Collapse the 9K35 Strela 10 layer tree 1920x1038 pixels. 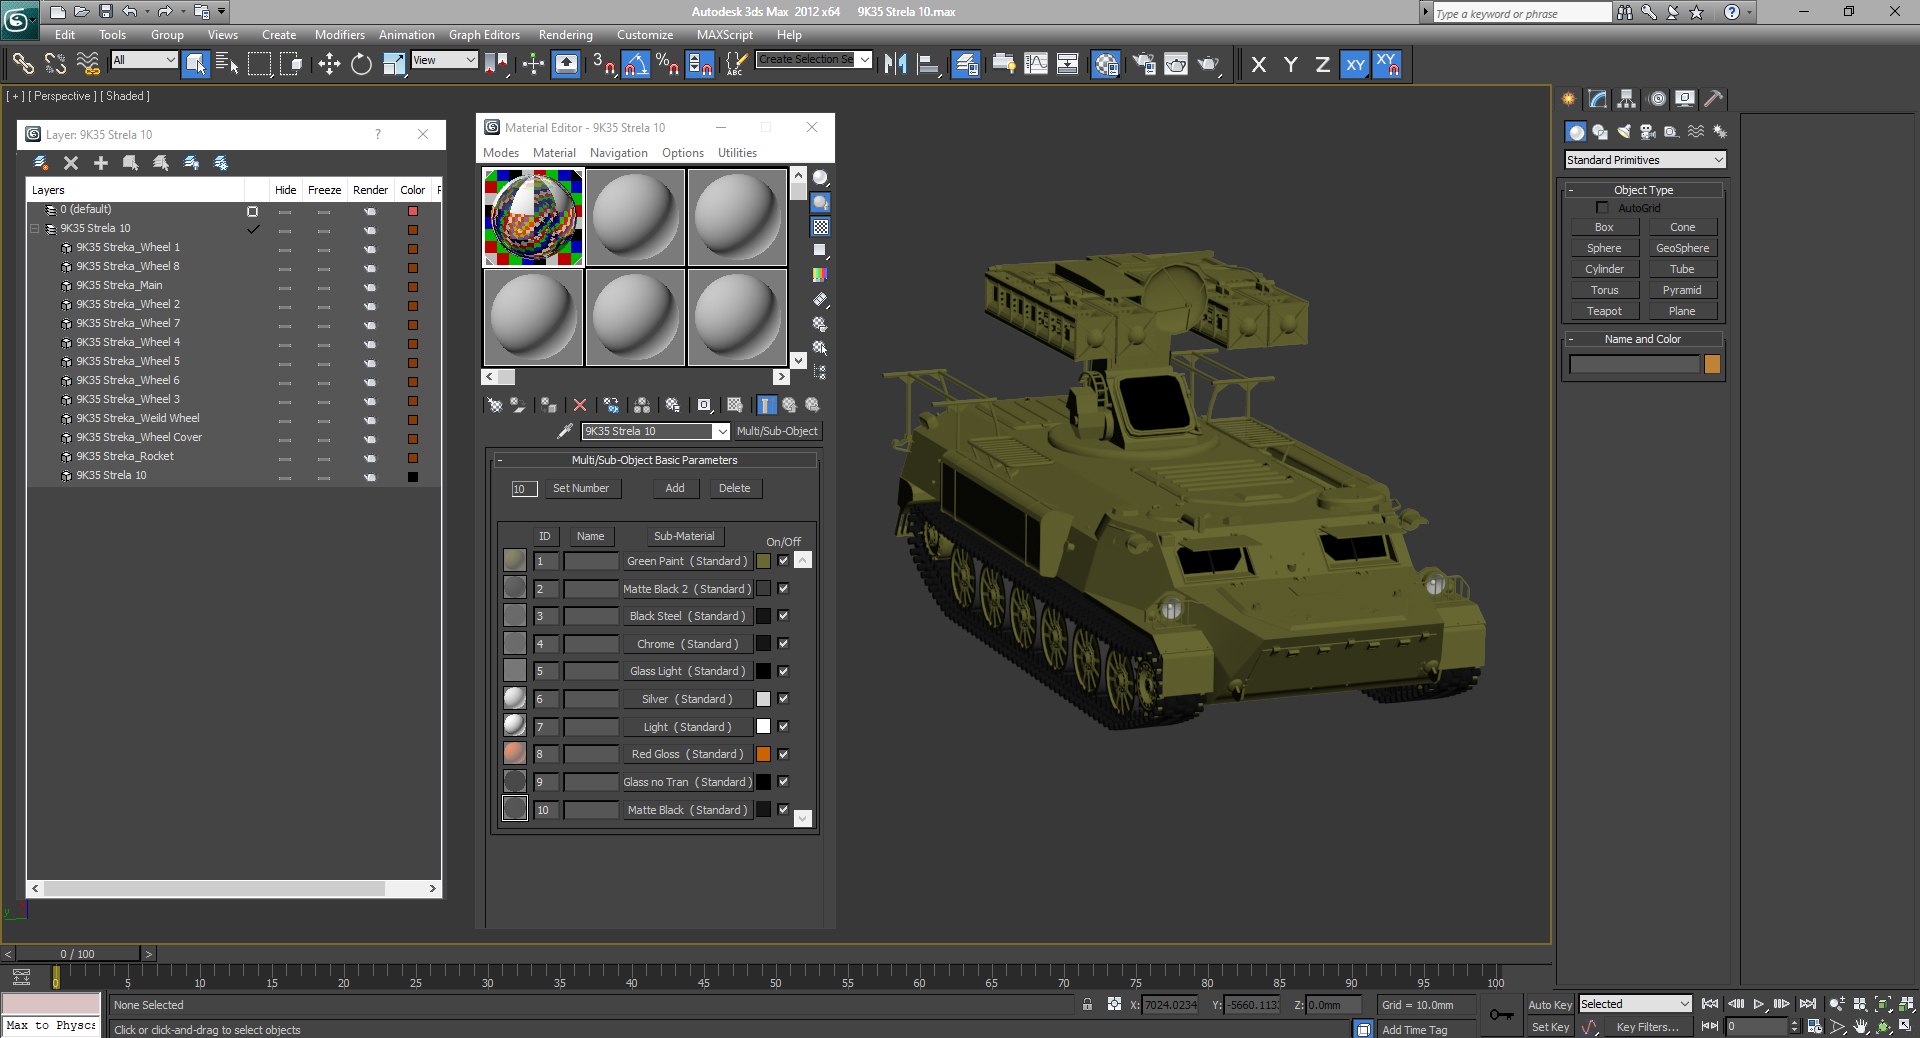click(35, 229)
